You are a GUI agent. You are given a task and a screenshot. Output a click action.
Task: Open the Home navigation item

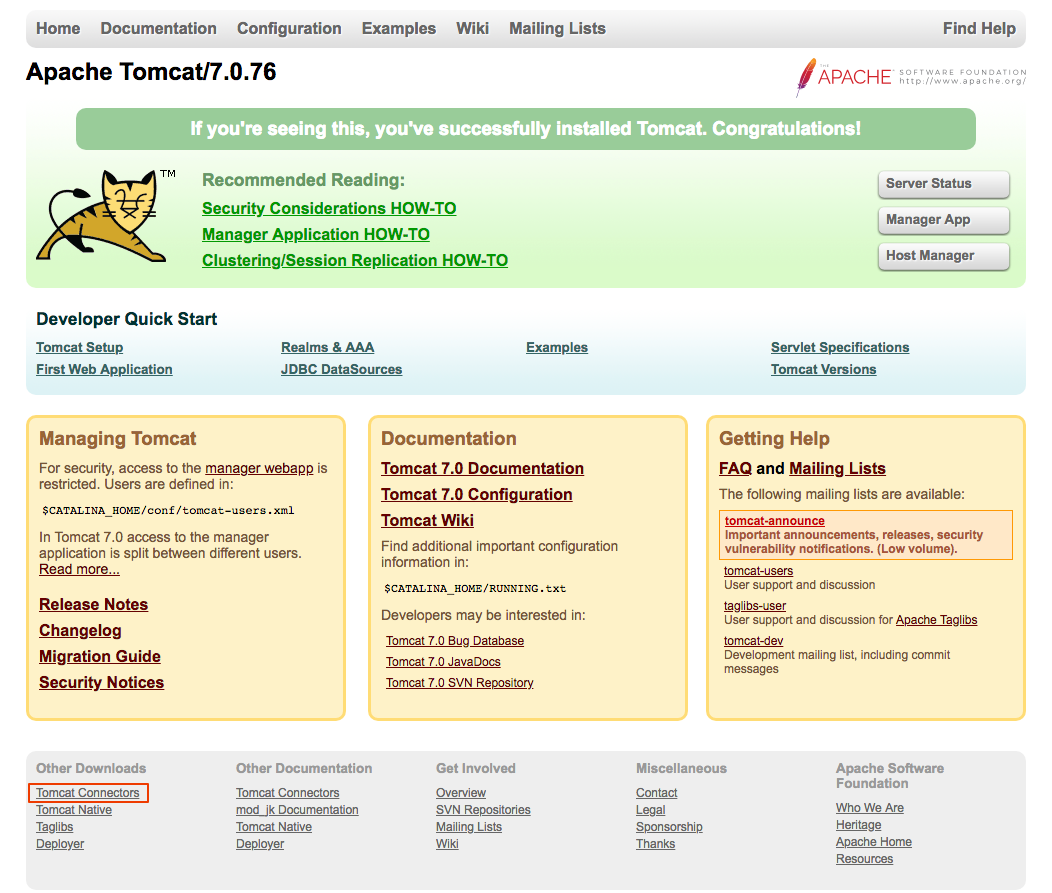[x=58, y=29]
